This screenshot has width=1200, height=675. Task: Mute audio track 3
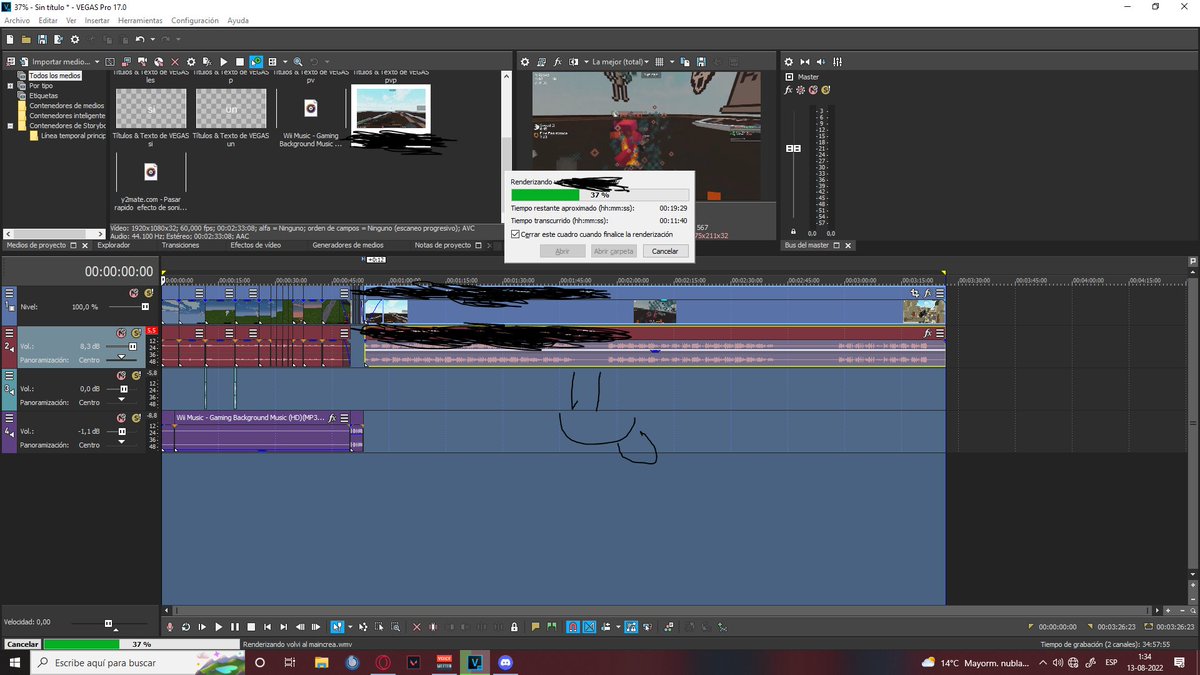[x=121, y=375]
